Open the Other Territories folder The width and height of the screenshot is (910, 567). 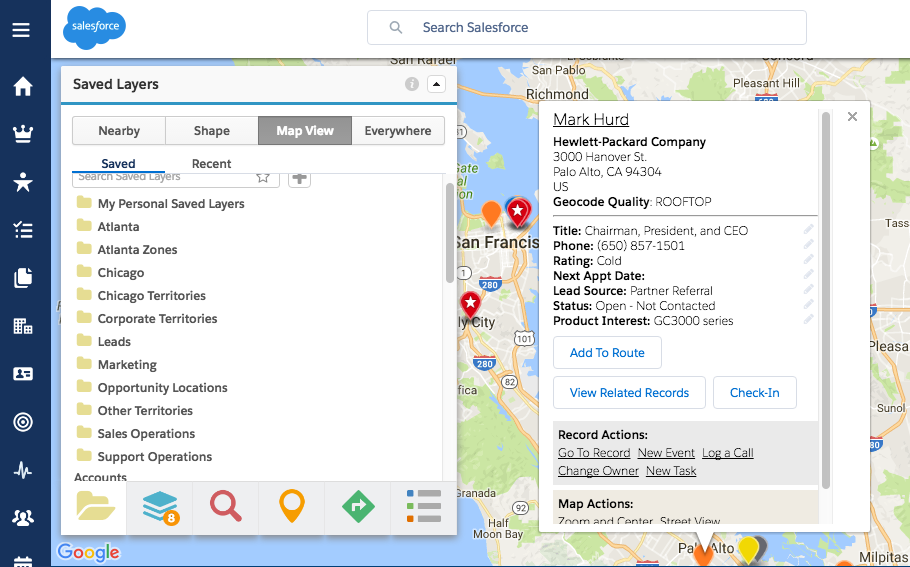pos(135,411)
